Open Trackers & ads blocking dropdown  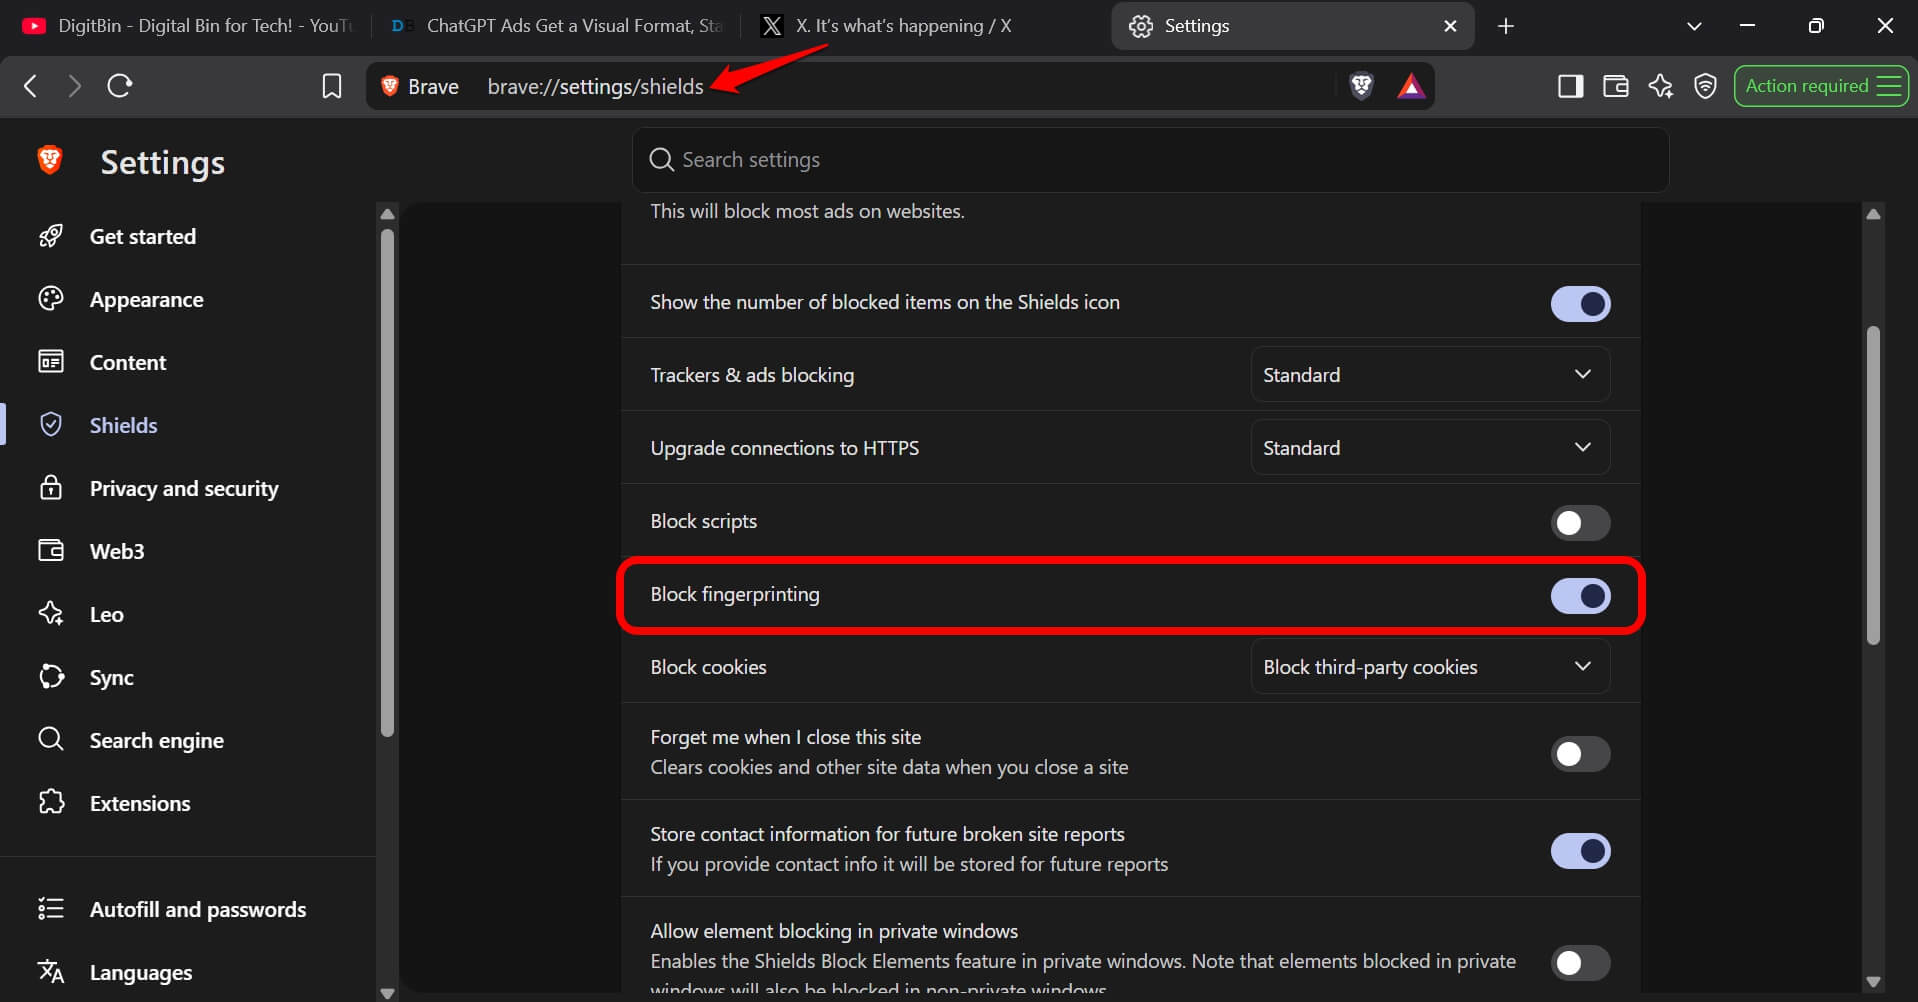click(x=1430, y=375)
